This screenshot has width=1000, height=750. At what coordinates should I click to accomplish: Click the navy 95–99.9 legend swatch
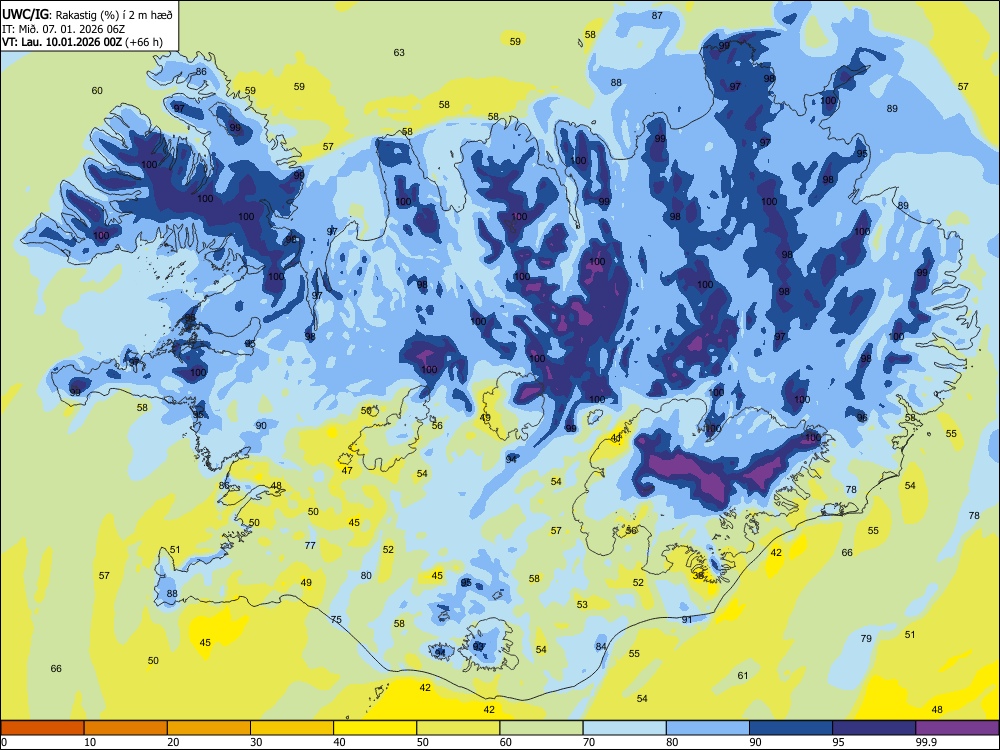(874, 728)
